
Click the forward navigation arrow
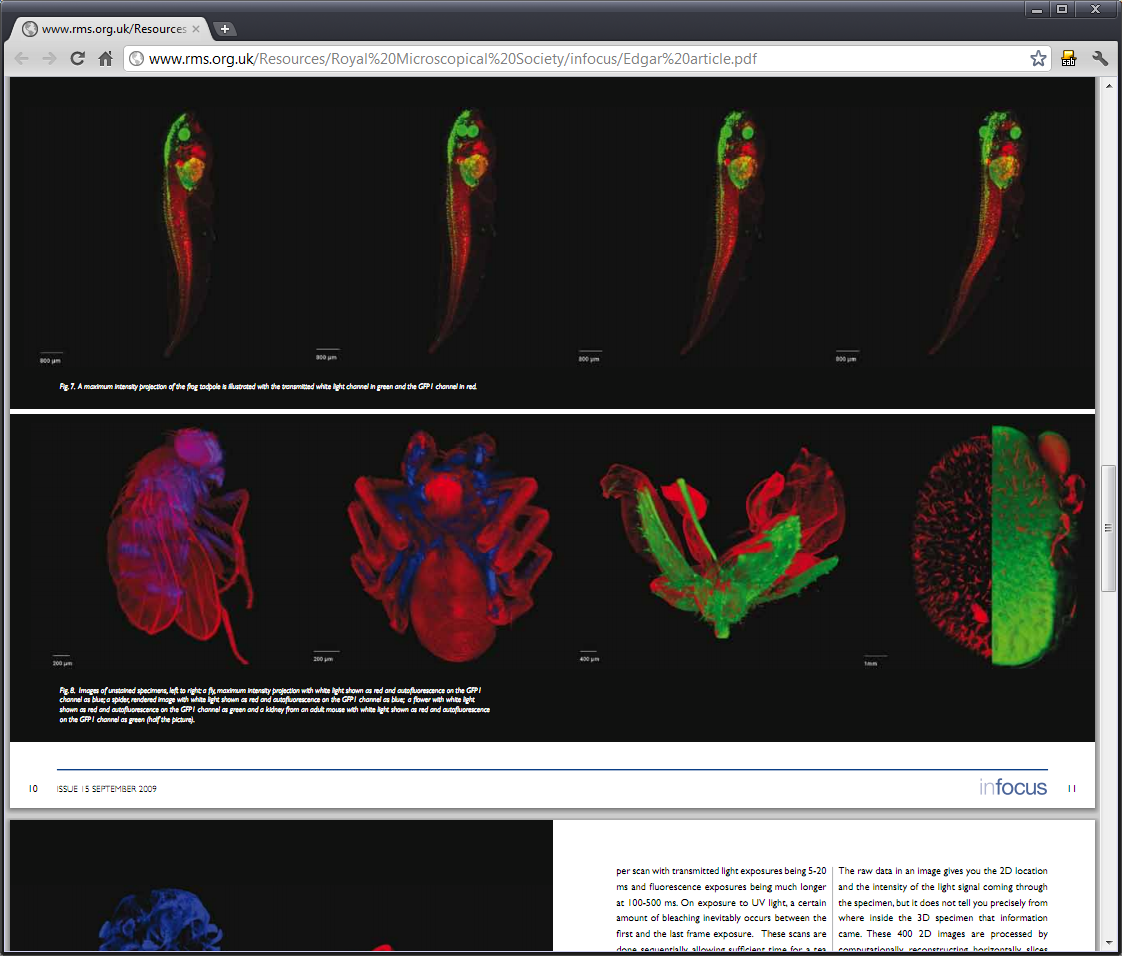point(49,58)
